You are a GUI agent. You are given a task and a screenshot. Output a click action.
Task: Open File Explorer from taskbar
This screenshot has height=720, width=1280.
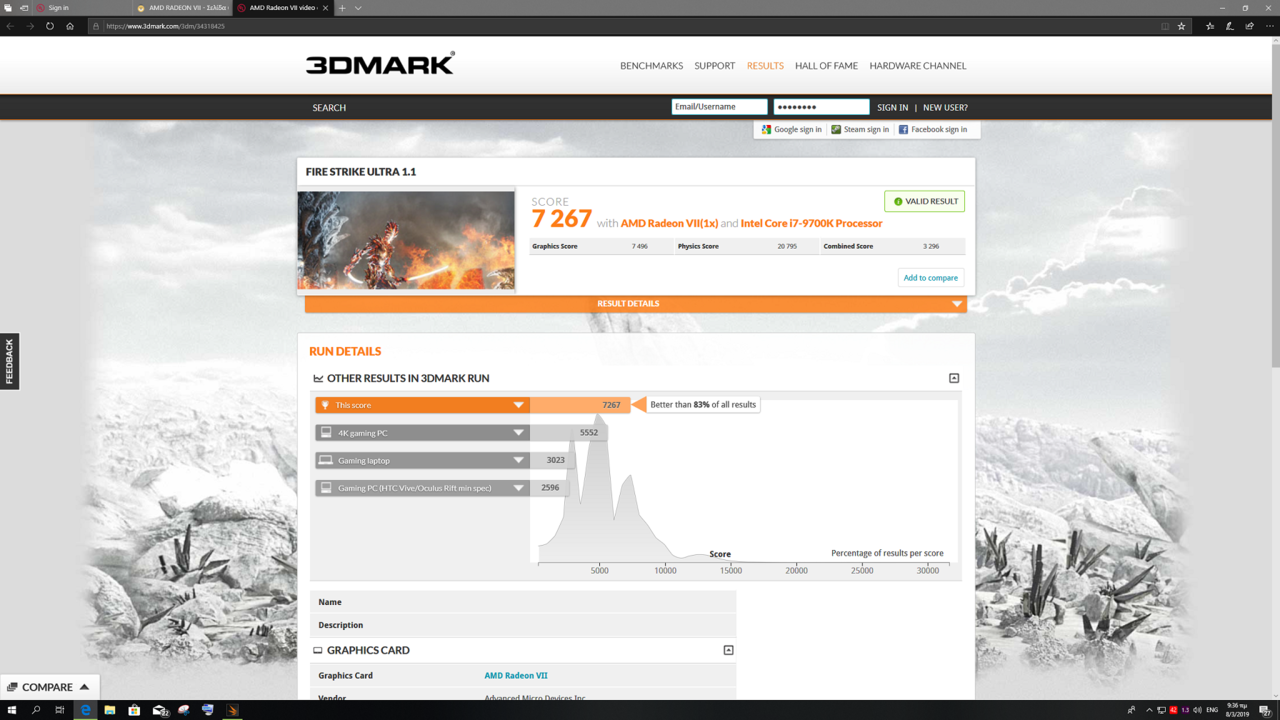coord(110,710)
